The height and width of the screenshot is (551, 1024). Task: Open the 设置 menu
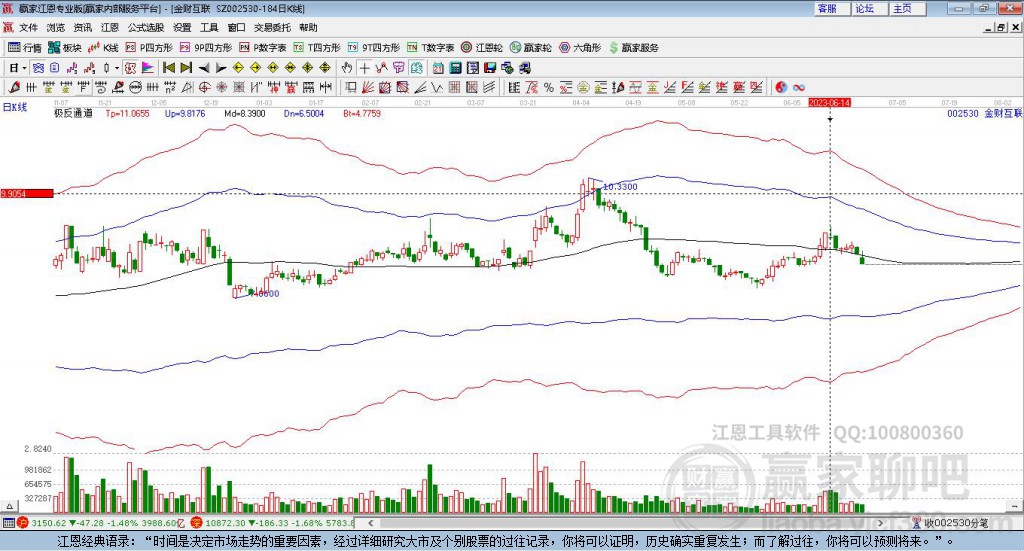pos(182,27)
